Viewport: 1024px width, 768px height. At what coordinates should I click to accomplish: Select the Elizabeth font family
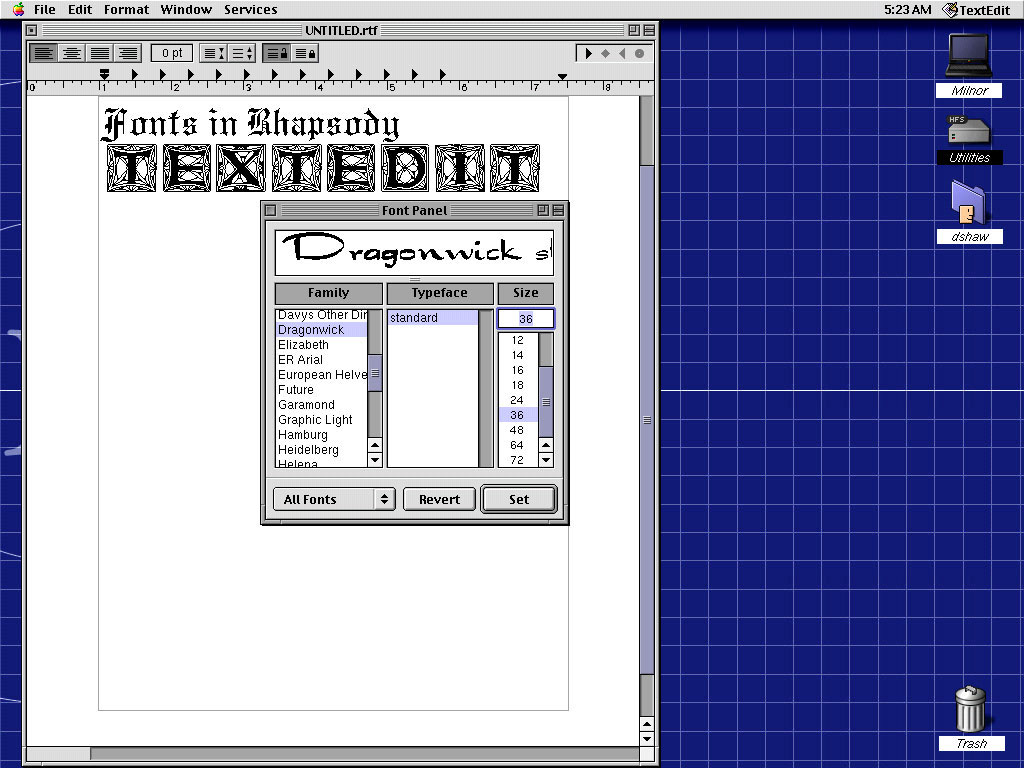point(321,345)
